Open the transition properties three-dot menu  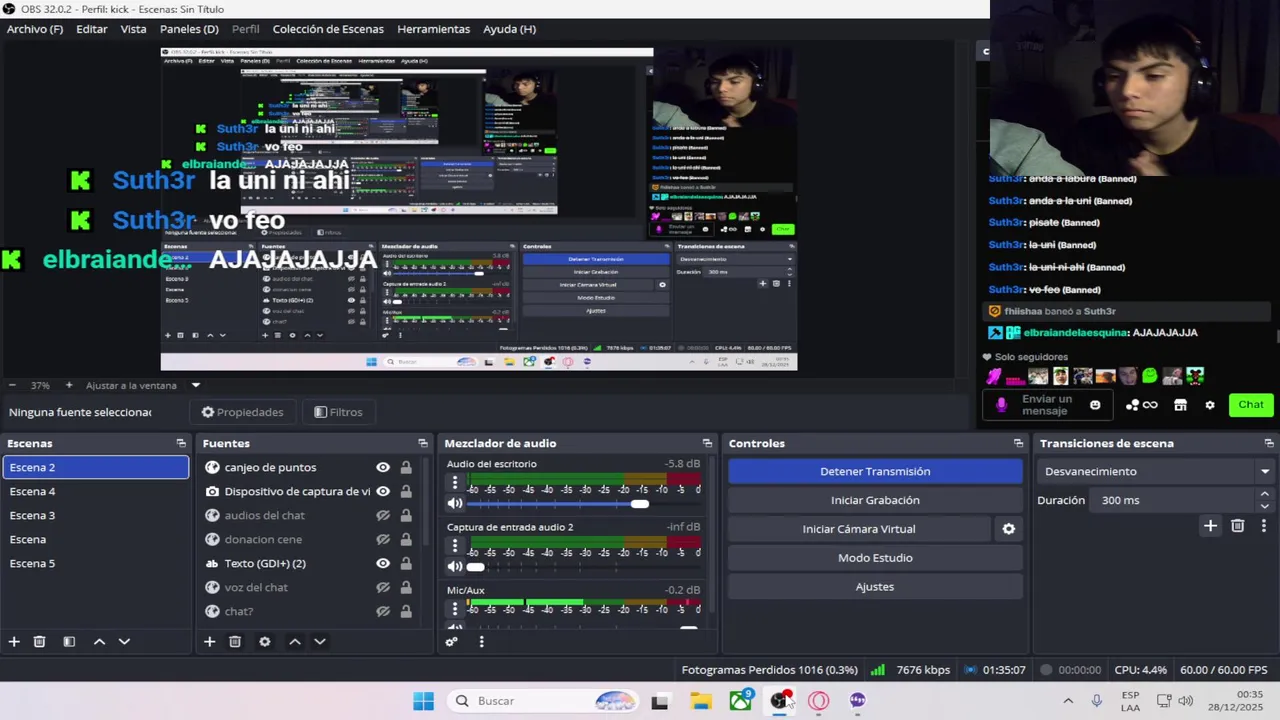[1263, 525]
